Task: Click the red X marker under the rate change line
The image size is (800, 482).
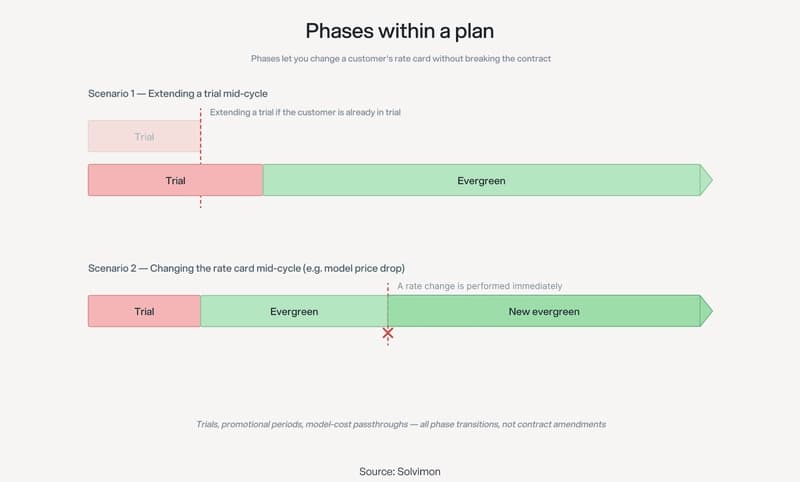Action: click(x=388, y=334)
